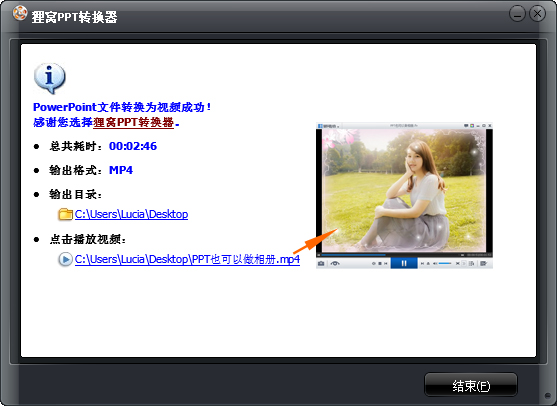Click the blue information bubble icon
The image size is (557, 406).
[49, 79]
